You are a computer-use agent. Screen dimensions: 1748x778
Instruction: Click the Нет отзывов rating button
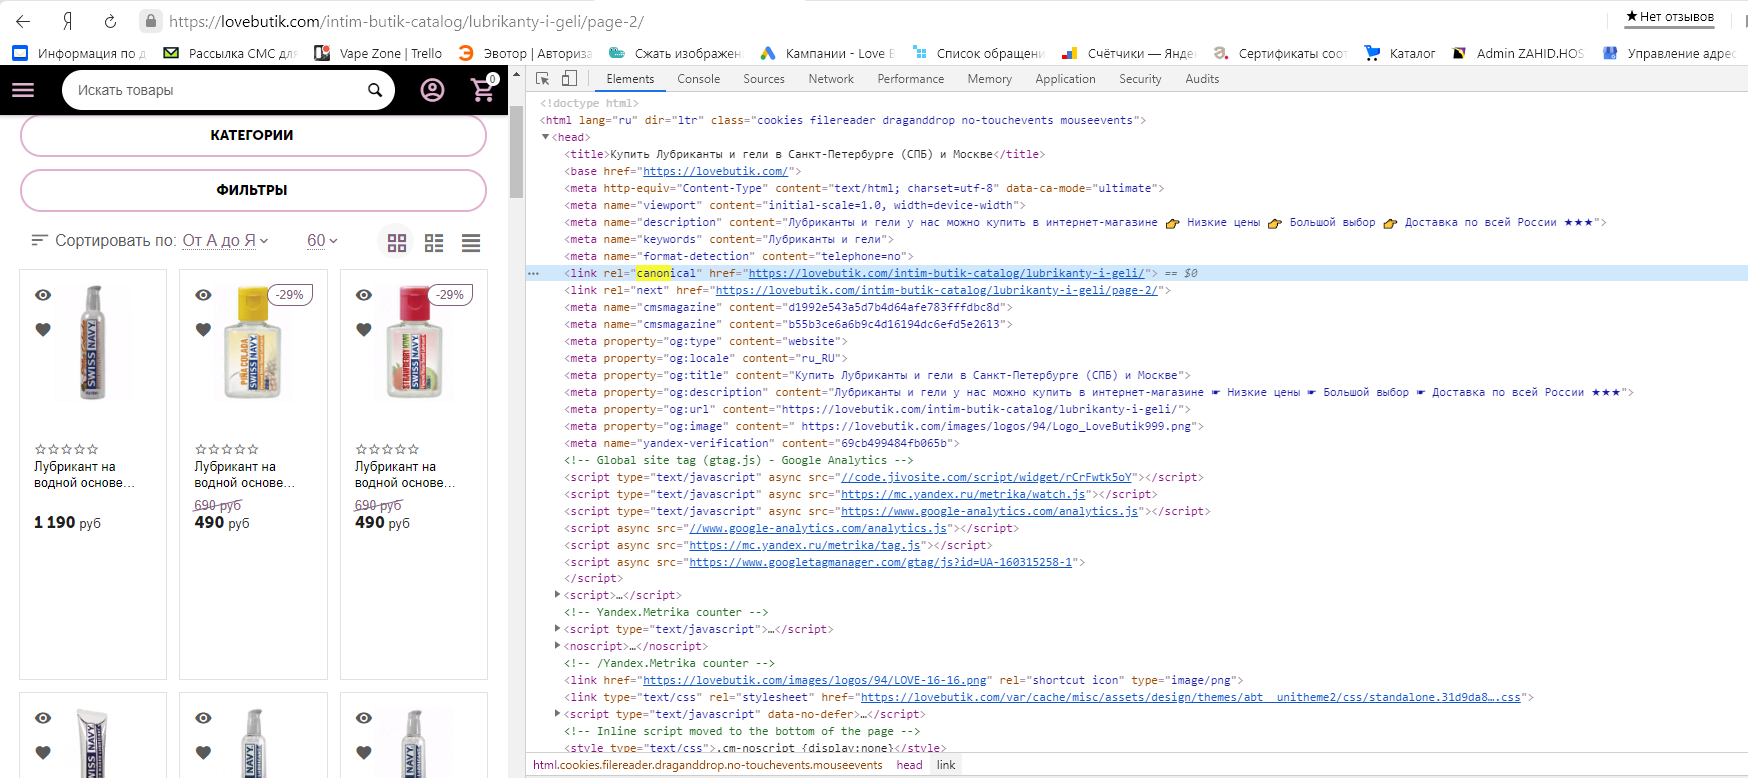point(1670,16)
